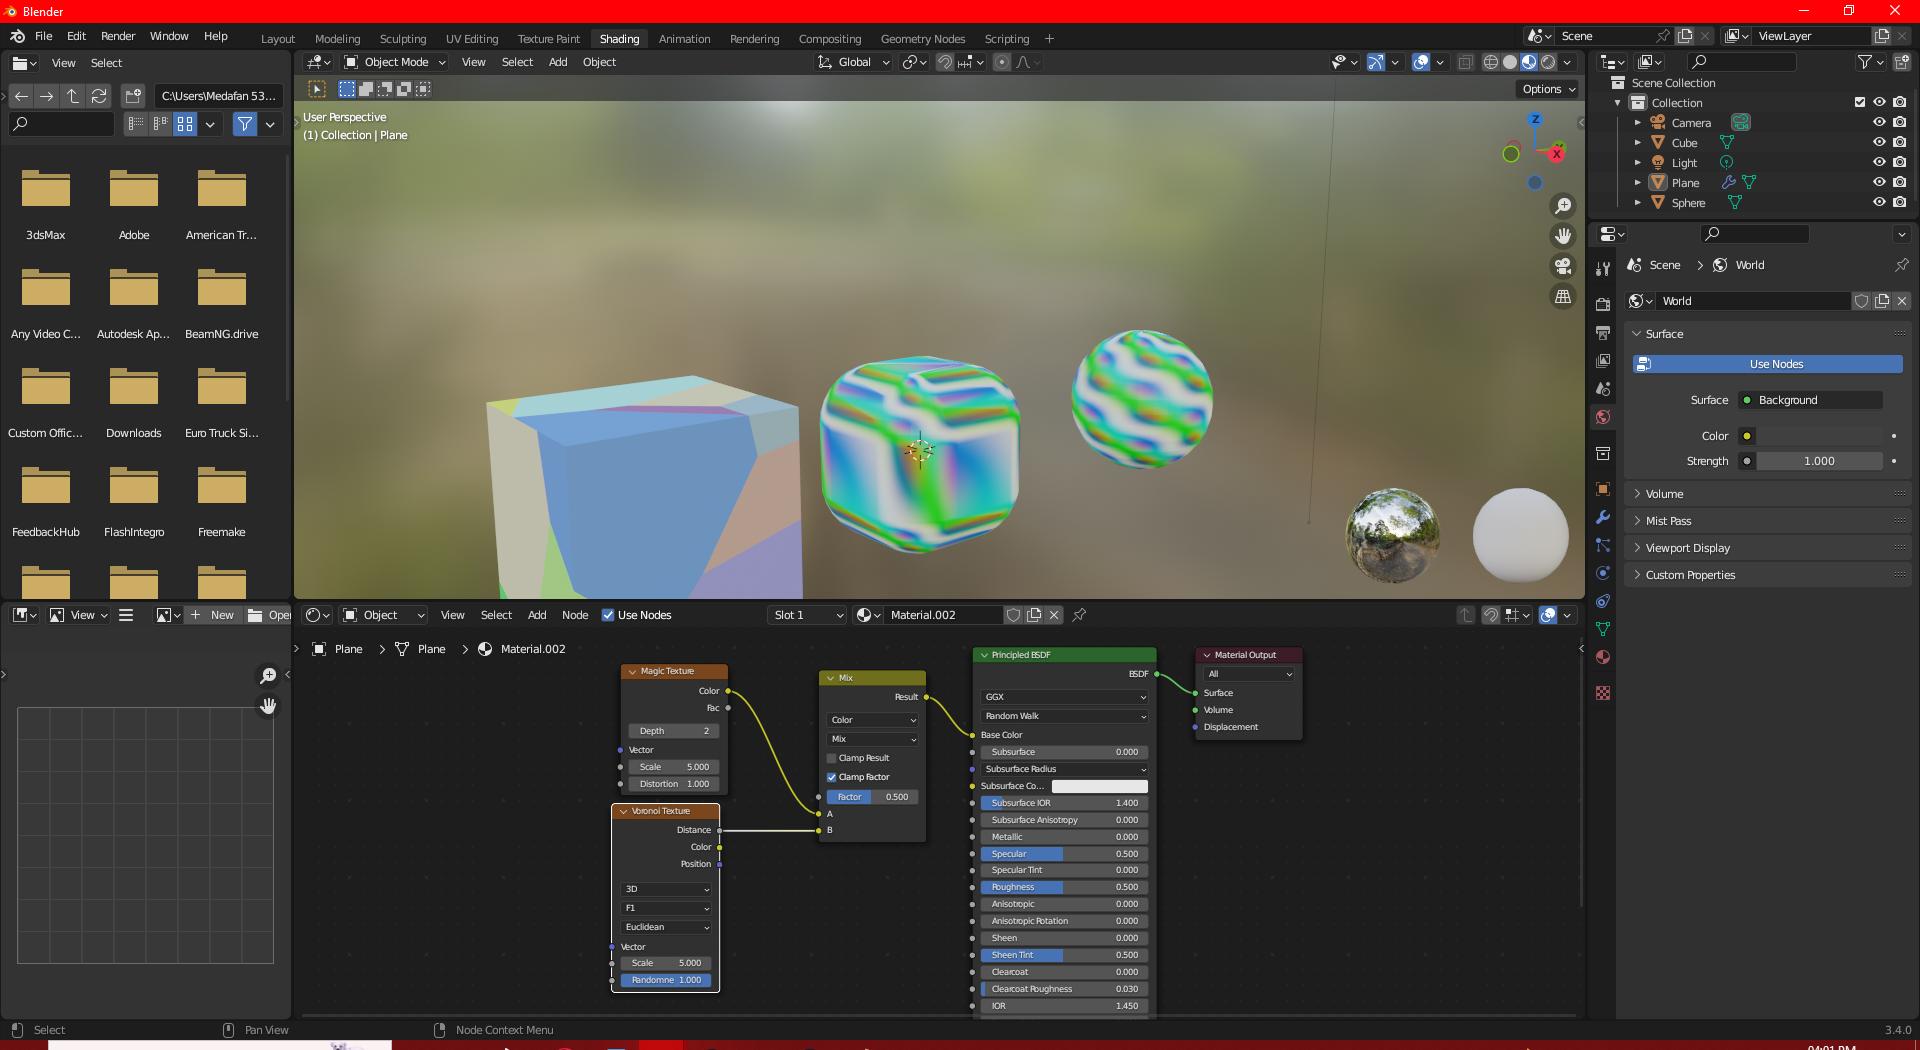The image size is (1920, 1050).
Task: Pin the node editor material
Action: click(1079, 615)
